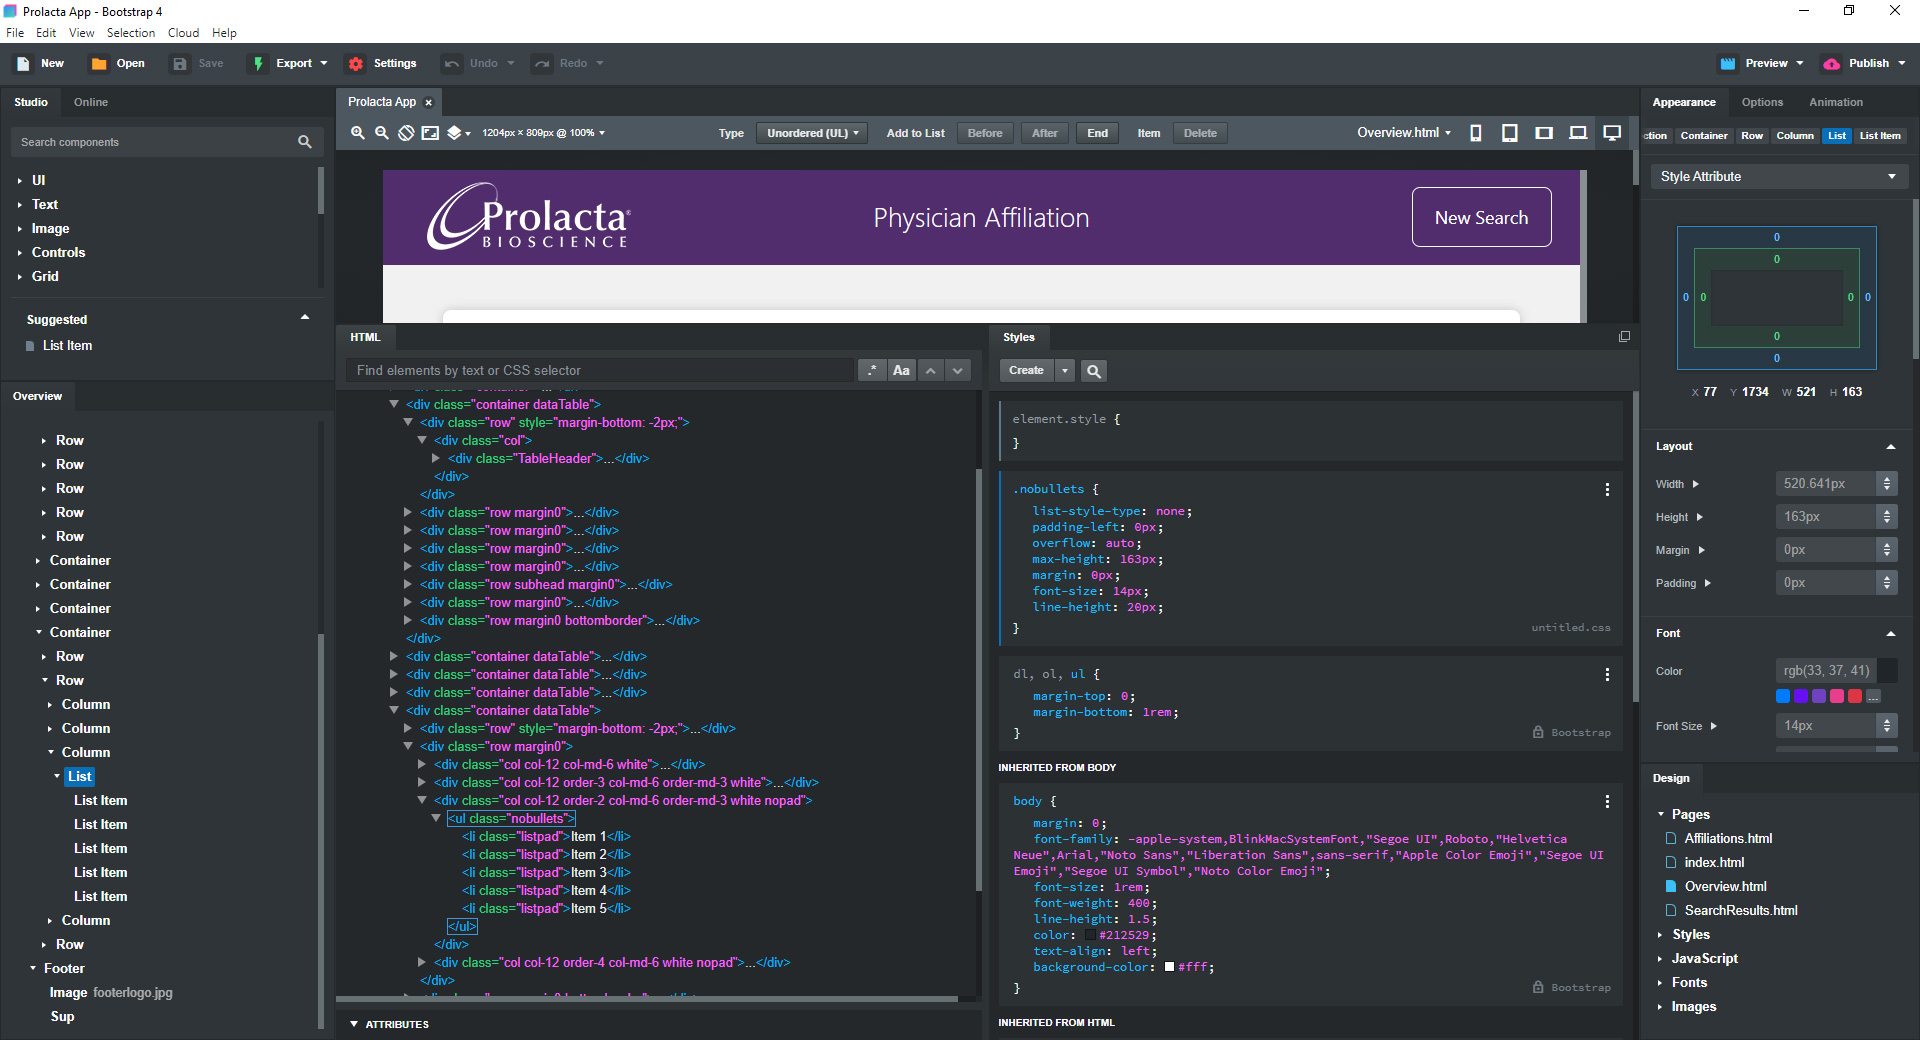Image resolution: width=1920 pixels, height=1040 pixels.
Task: Open the layers stack icon dropdown
Action: (458, 133)
